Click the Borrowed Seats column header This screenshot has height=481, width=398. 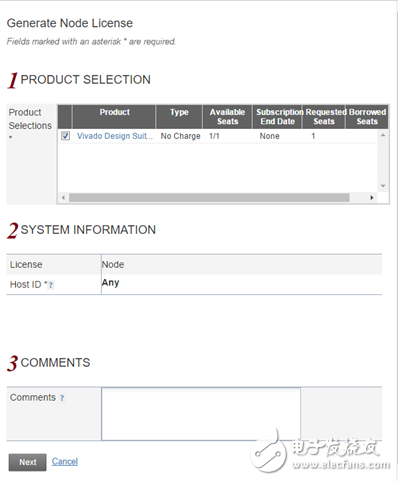click(367, 117)
